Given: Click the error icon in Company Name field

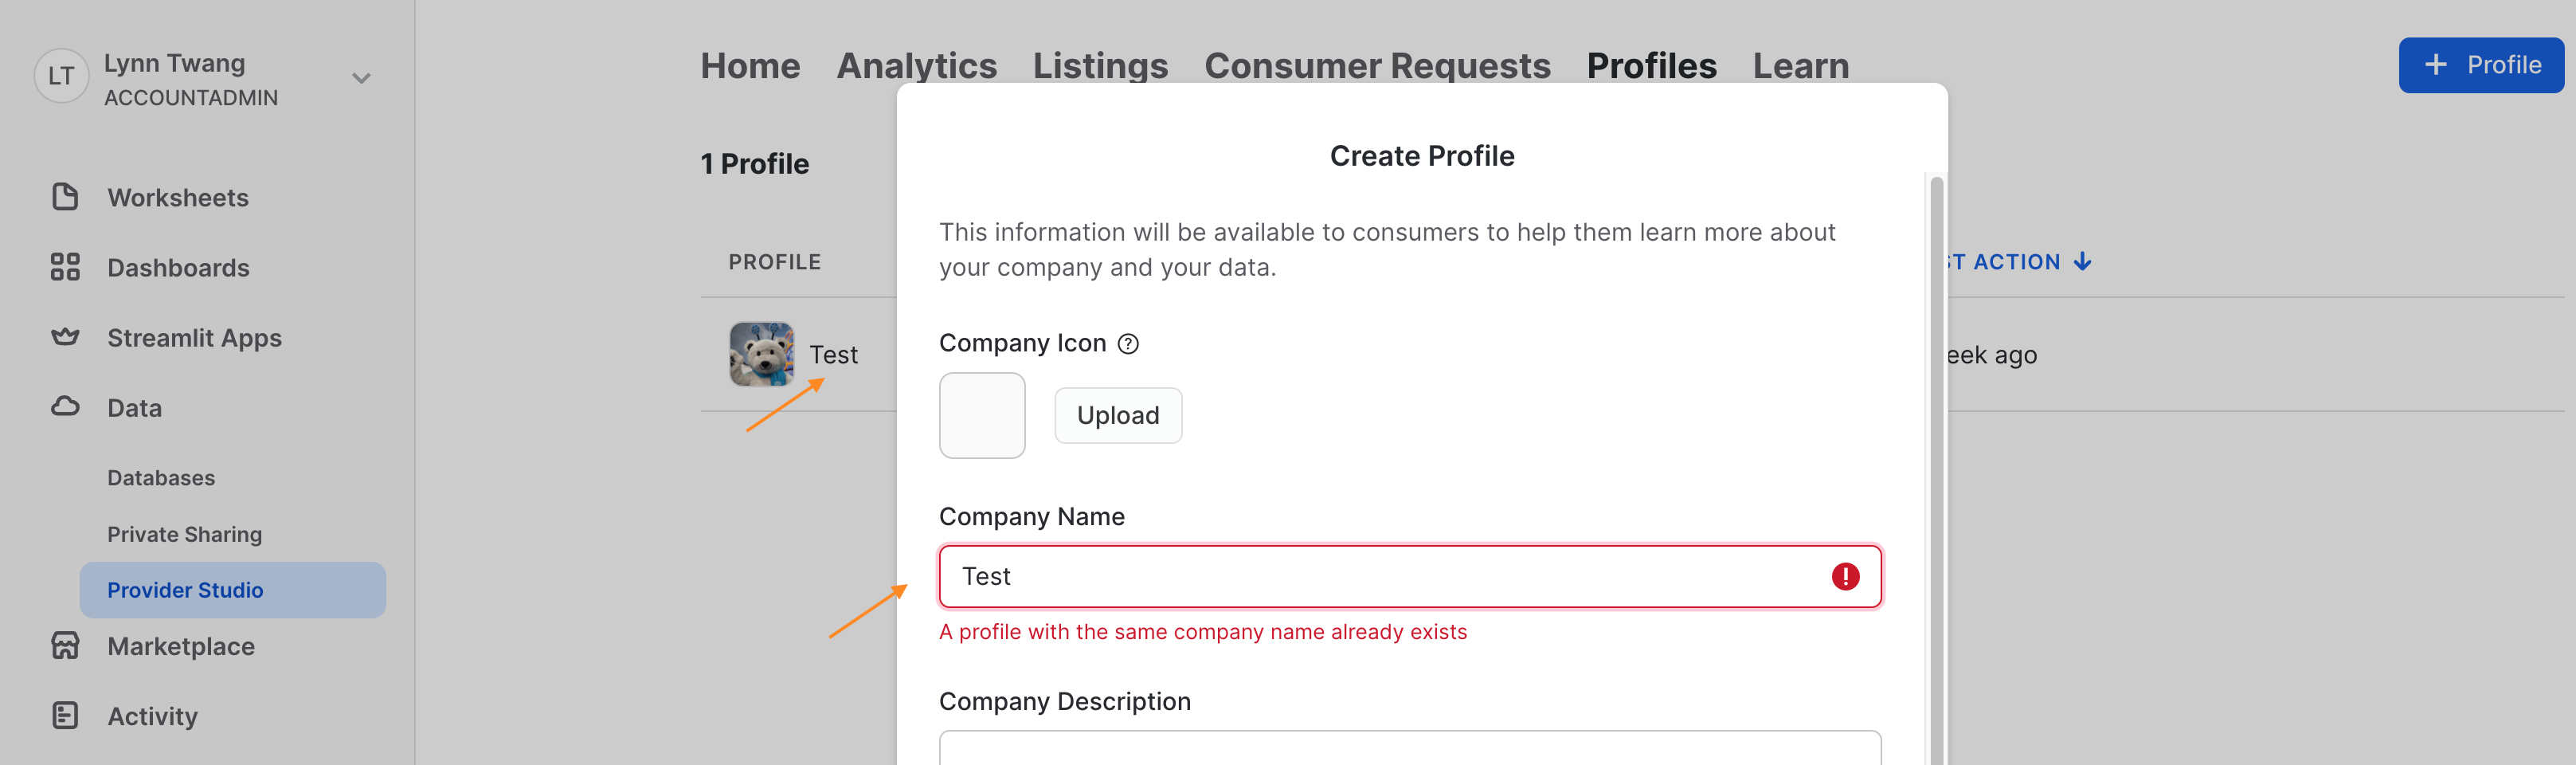Looking at the screenshot, I should (x=1845, y=576).
